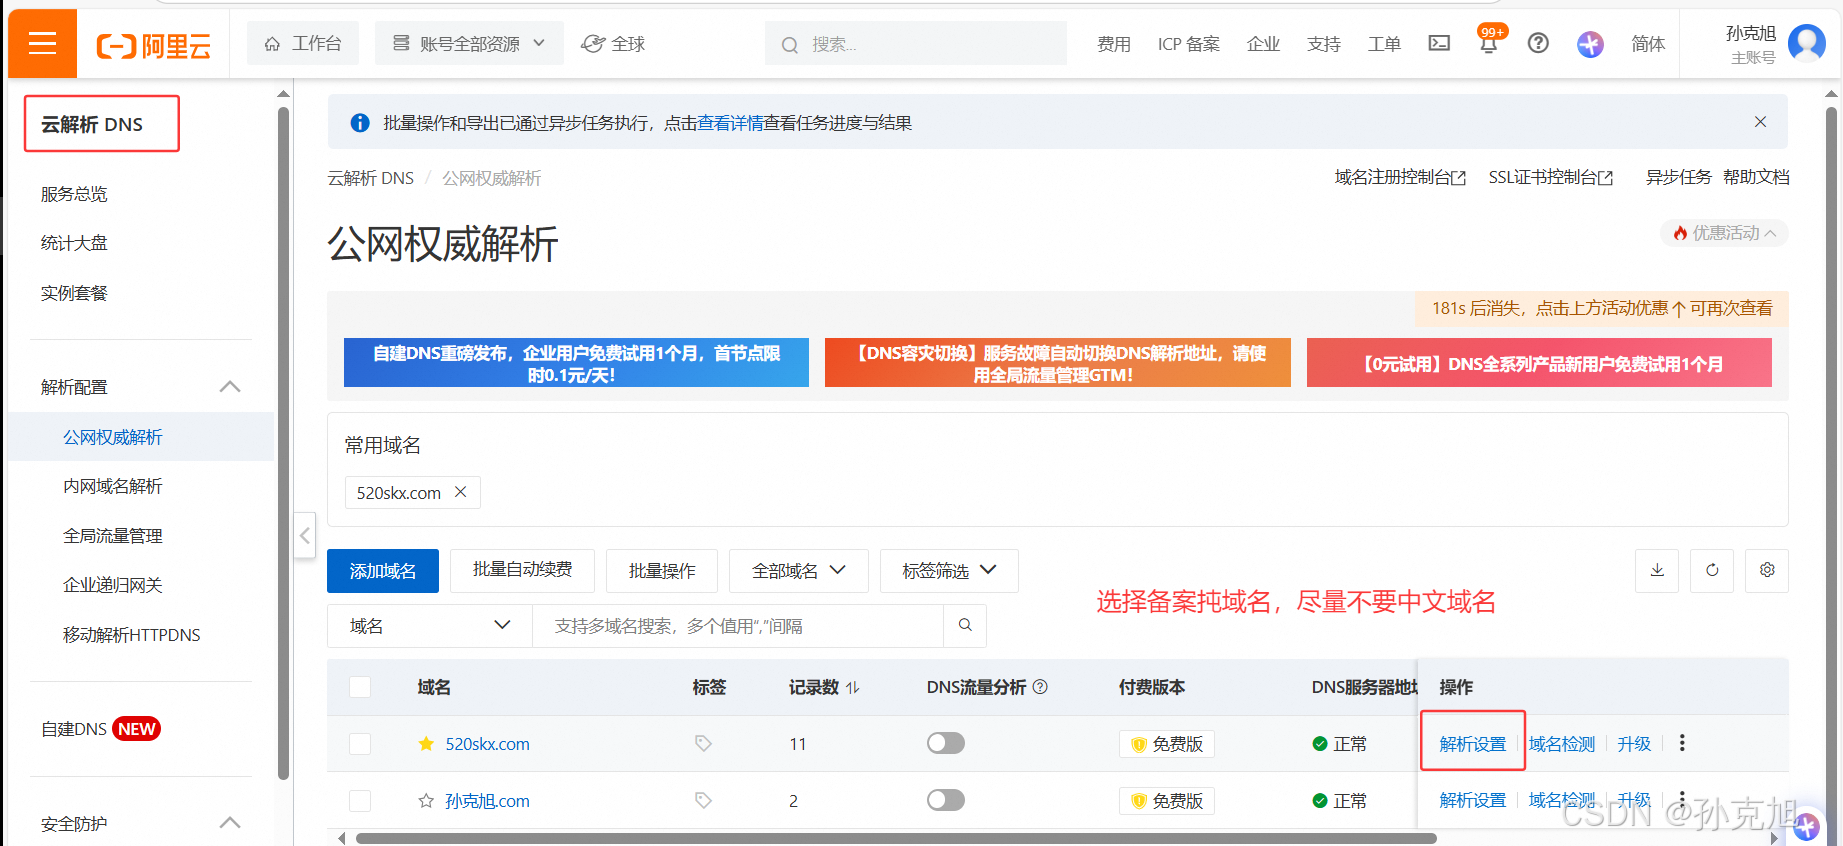1843x846 pixels.
Task: Expand the 优惠活动 promotions toggle
Action: [1725, 233]
